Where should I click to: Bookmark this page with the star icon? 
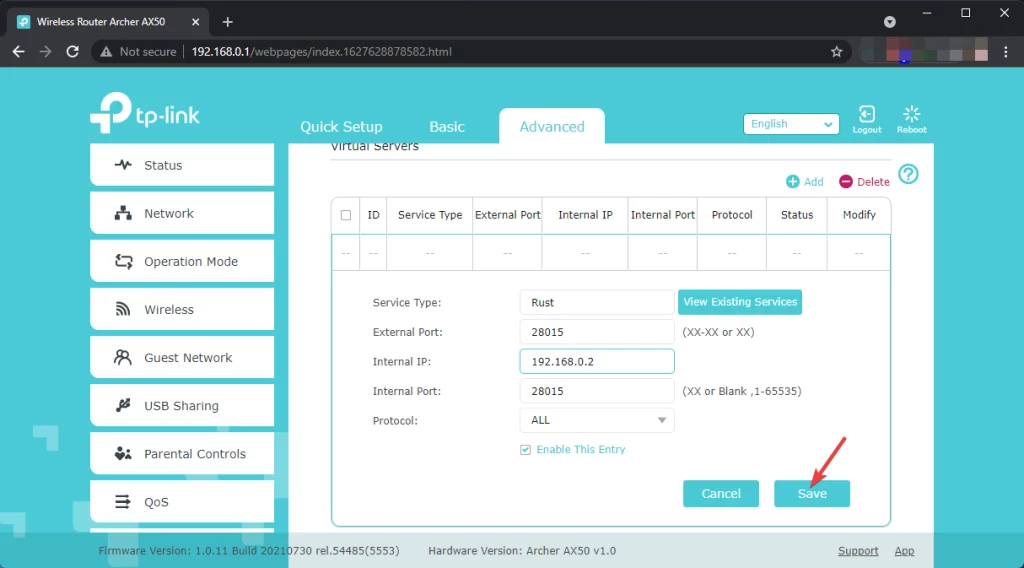click(x=837, y=52)
